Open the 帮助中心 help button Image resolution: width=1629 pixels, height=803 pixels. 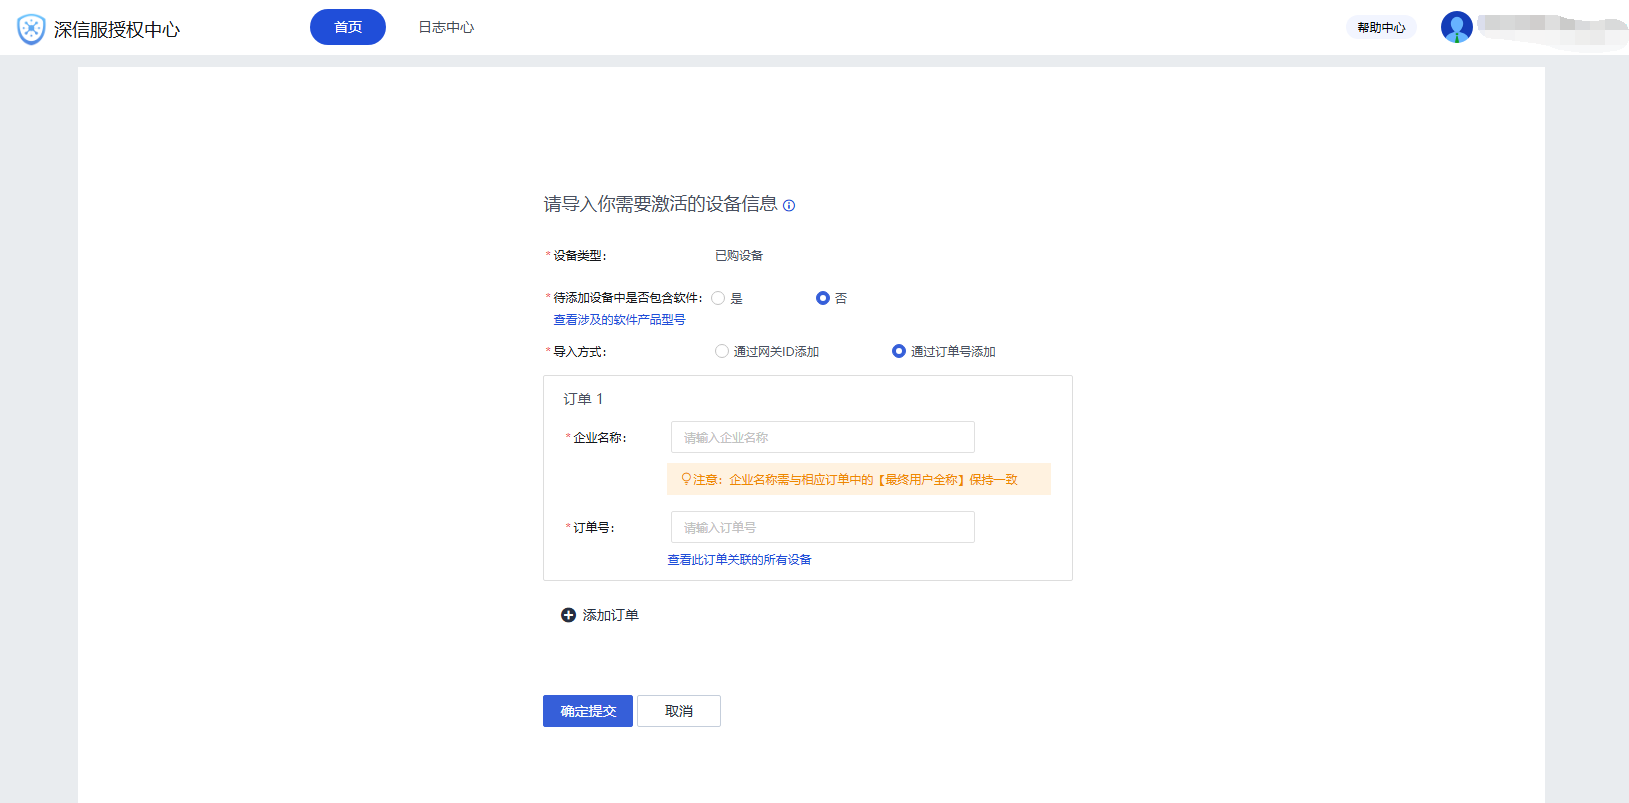click(1381, 27)
